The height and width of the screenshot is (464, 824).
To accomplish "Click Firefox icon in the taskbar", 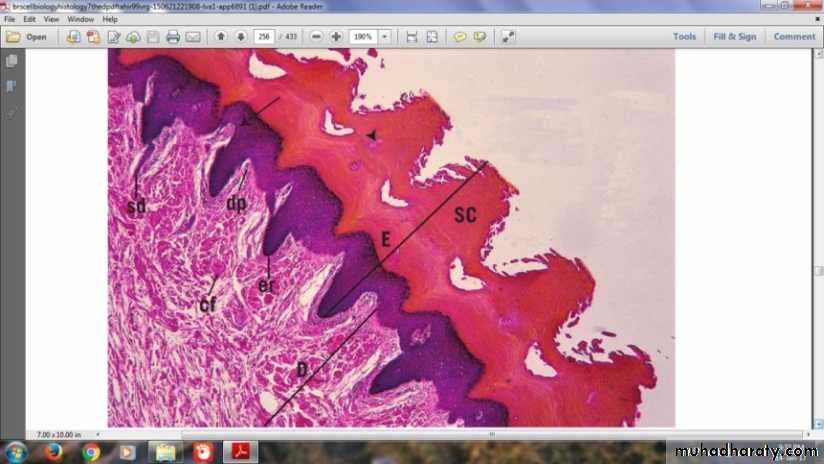I will point(53,452).
